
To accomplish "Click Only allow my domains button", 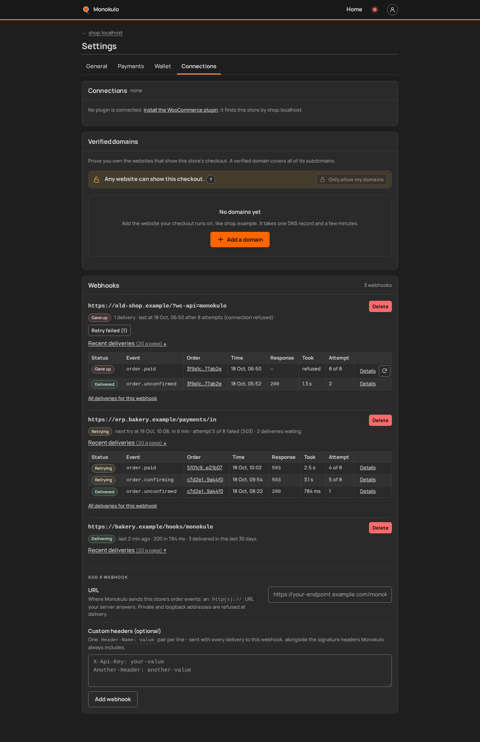I will pos(352,180).
